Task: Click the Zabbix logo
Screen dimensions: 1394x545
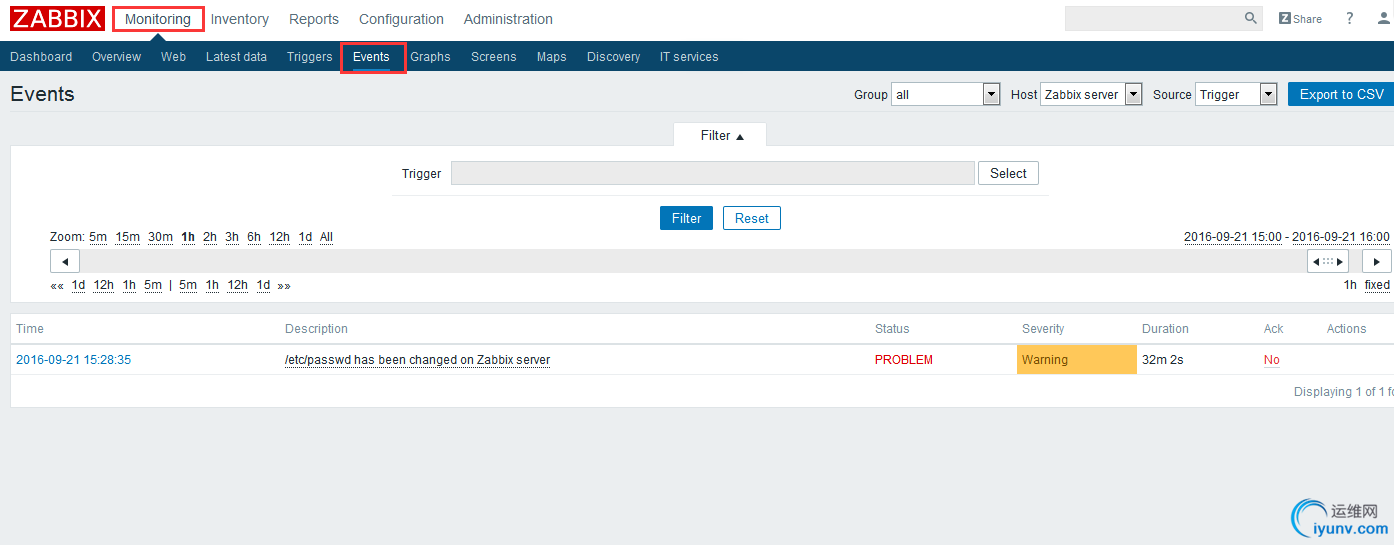Action: (57, 19)
